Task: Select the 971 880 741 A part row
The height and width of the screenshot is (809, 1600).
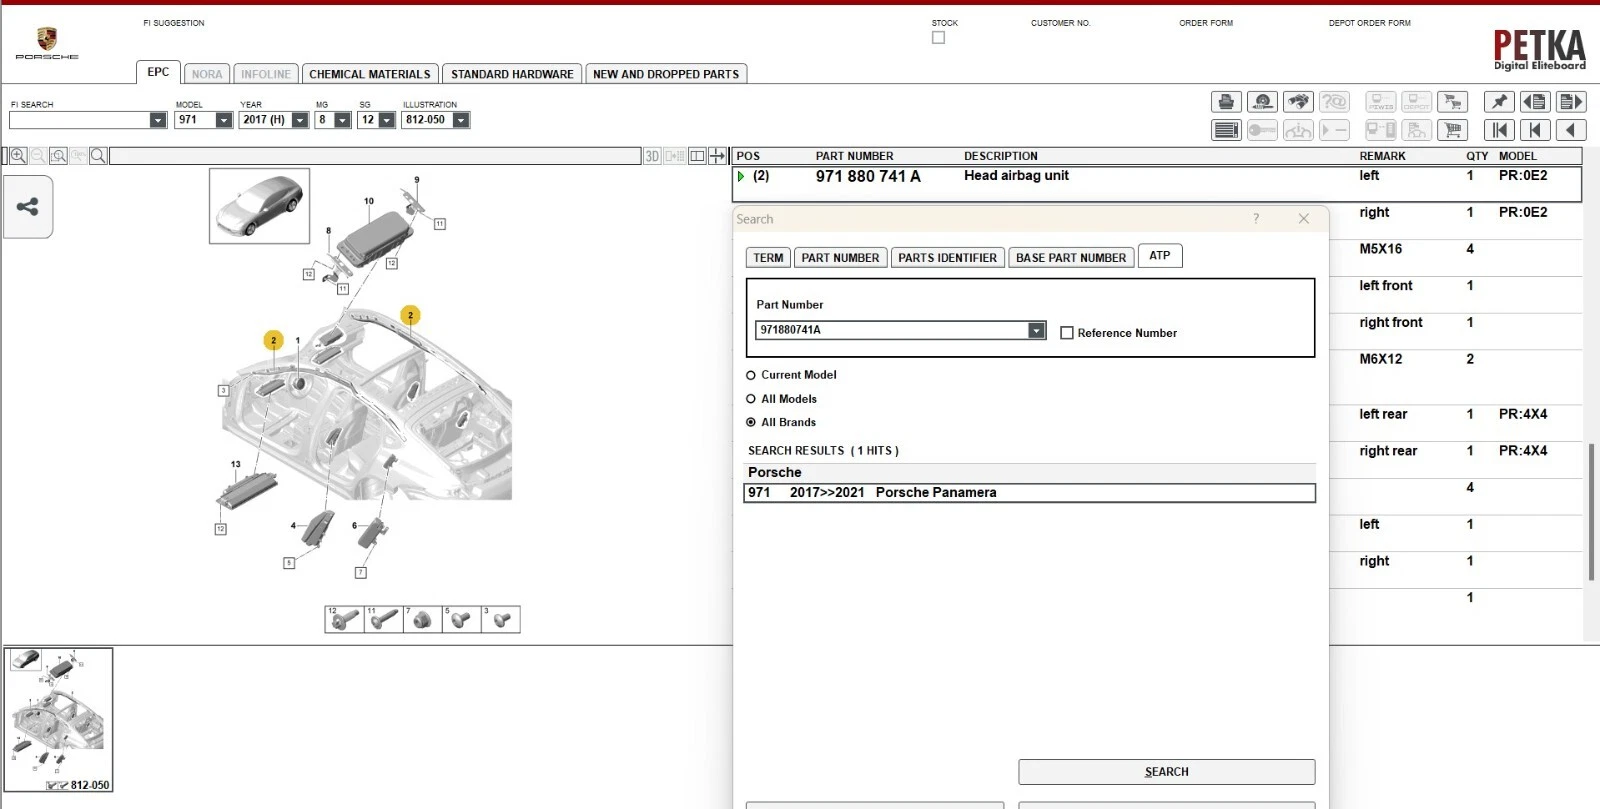Action: click(1156, 184)
